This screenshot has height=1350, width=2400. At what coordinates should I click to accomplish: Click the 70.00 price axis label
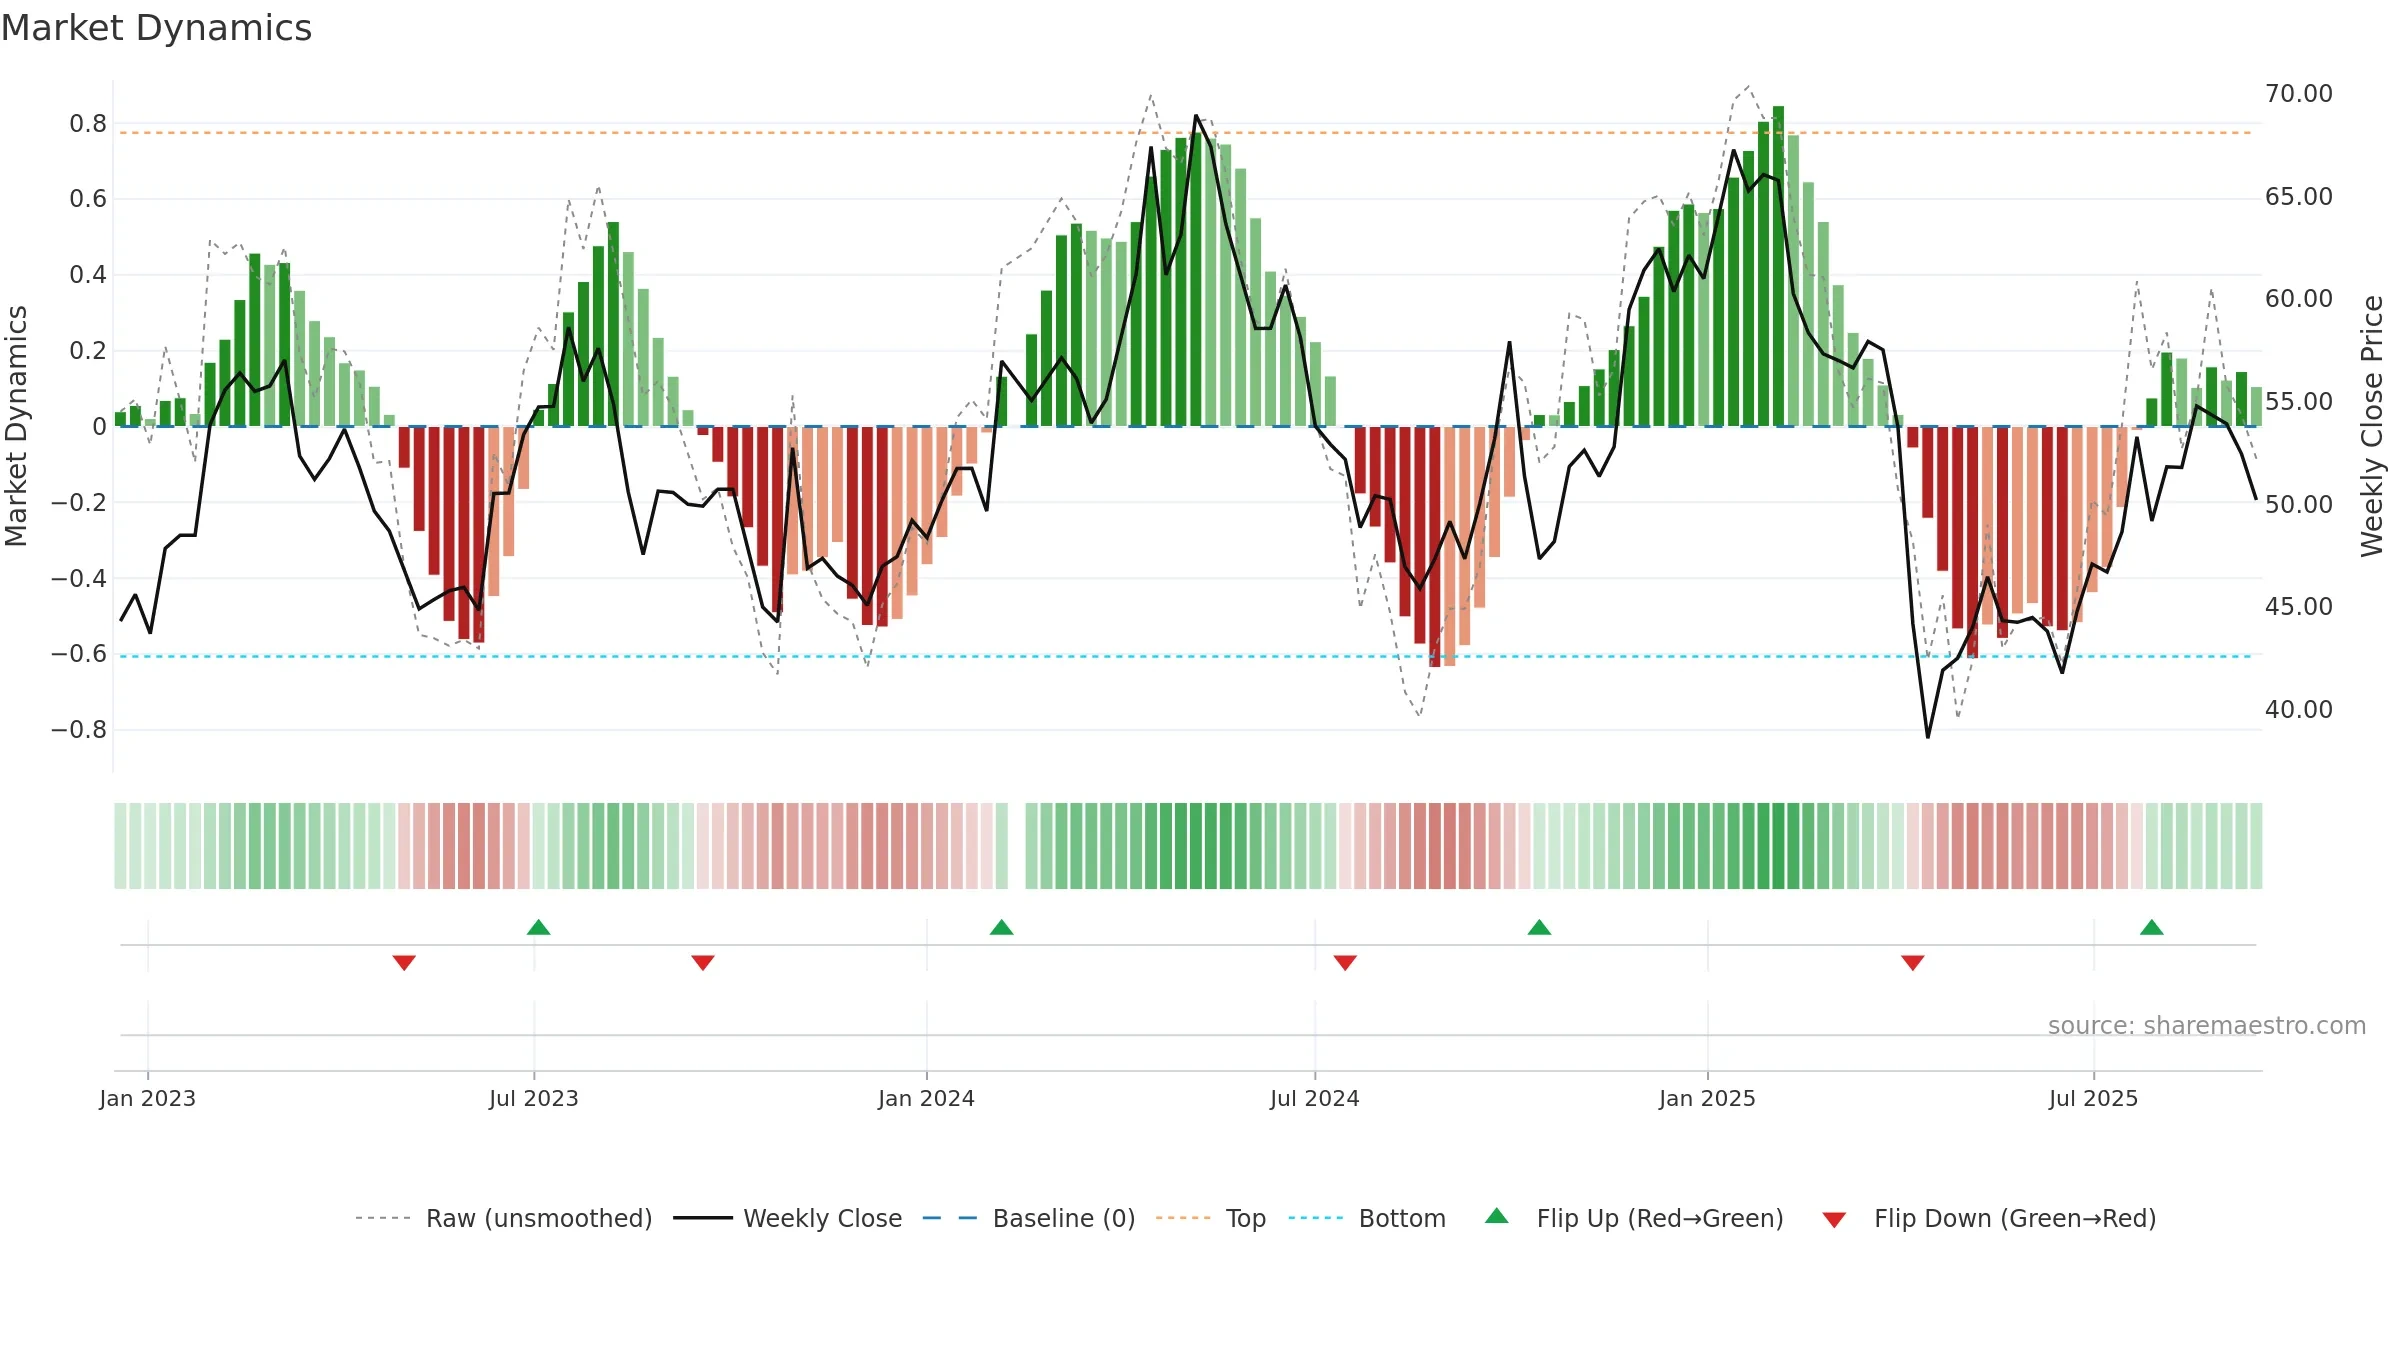[2299, 93]
